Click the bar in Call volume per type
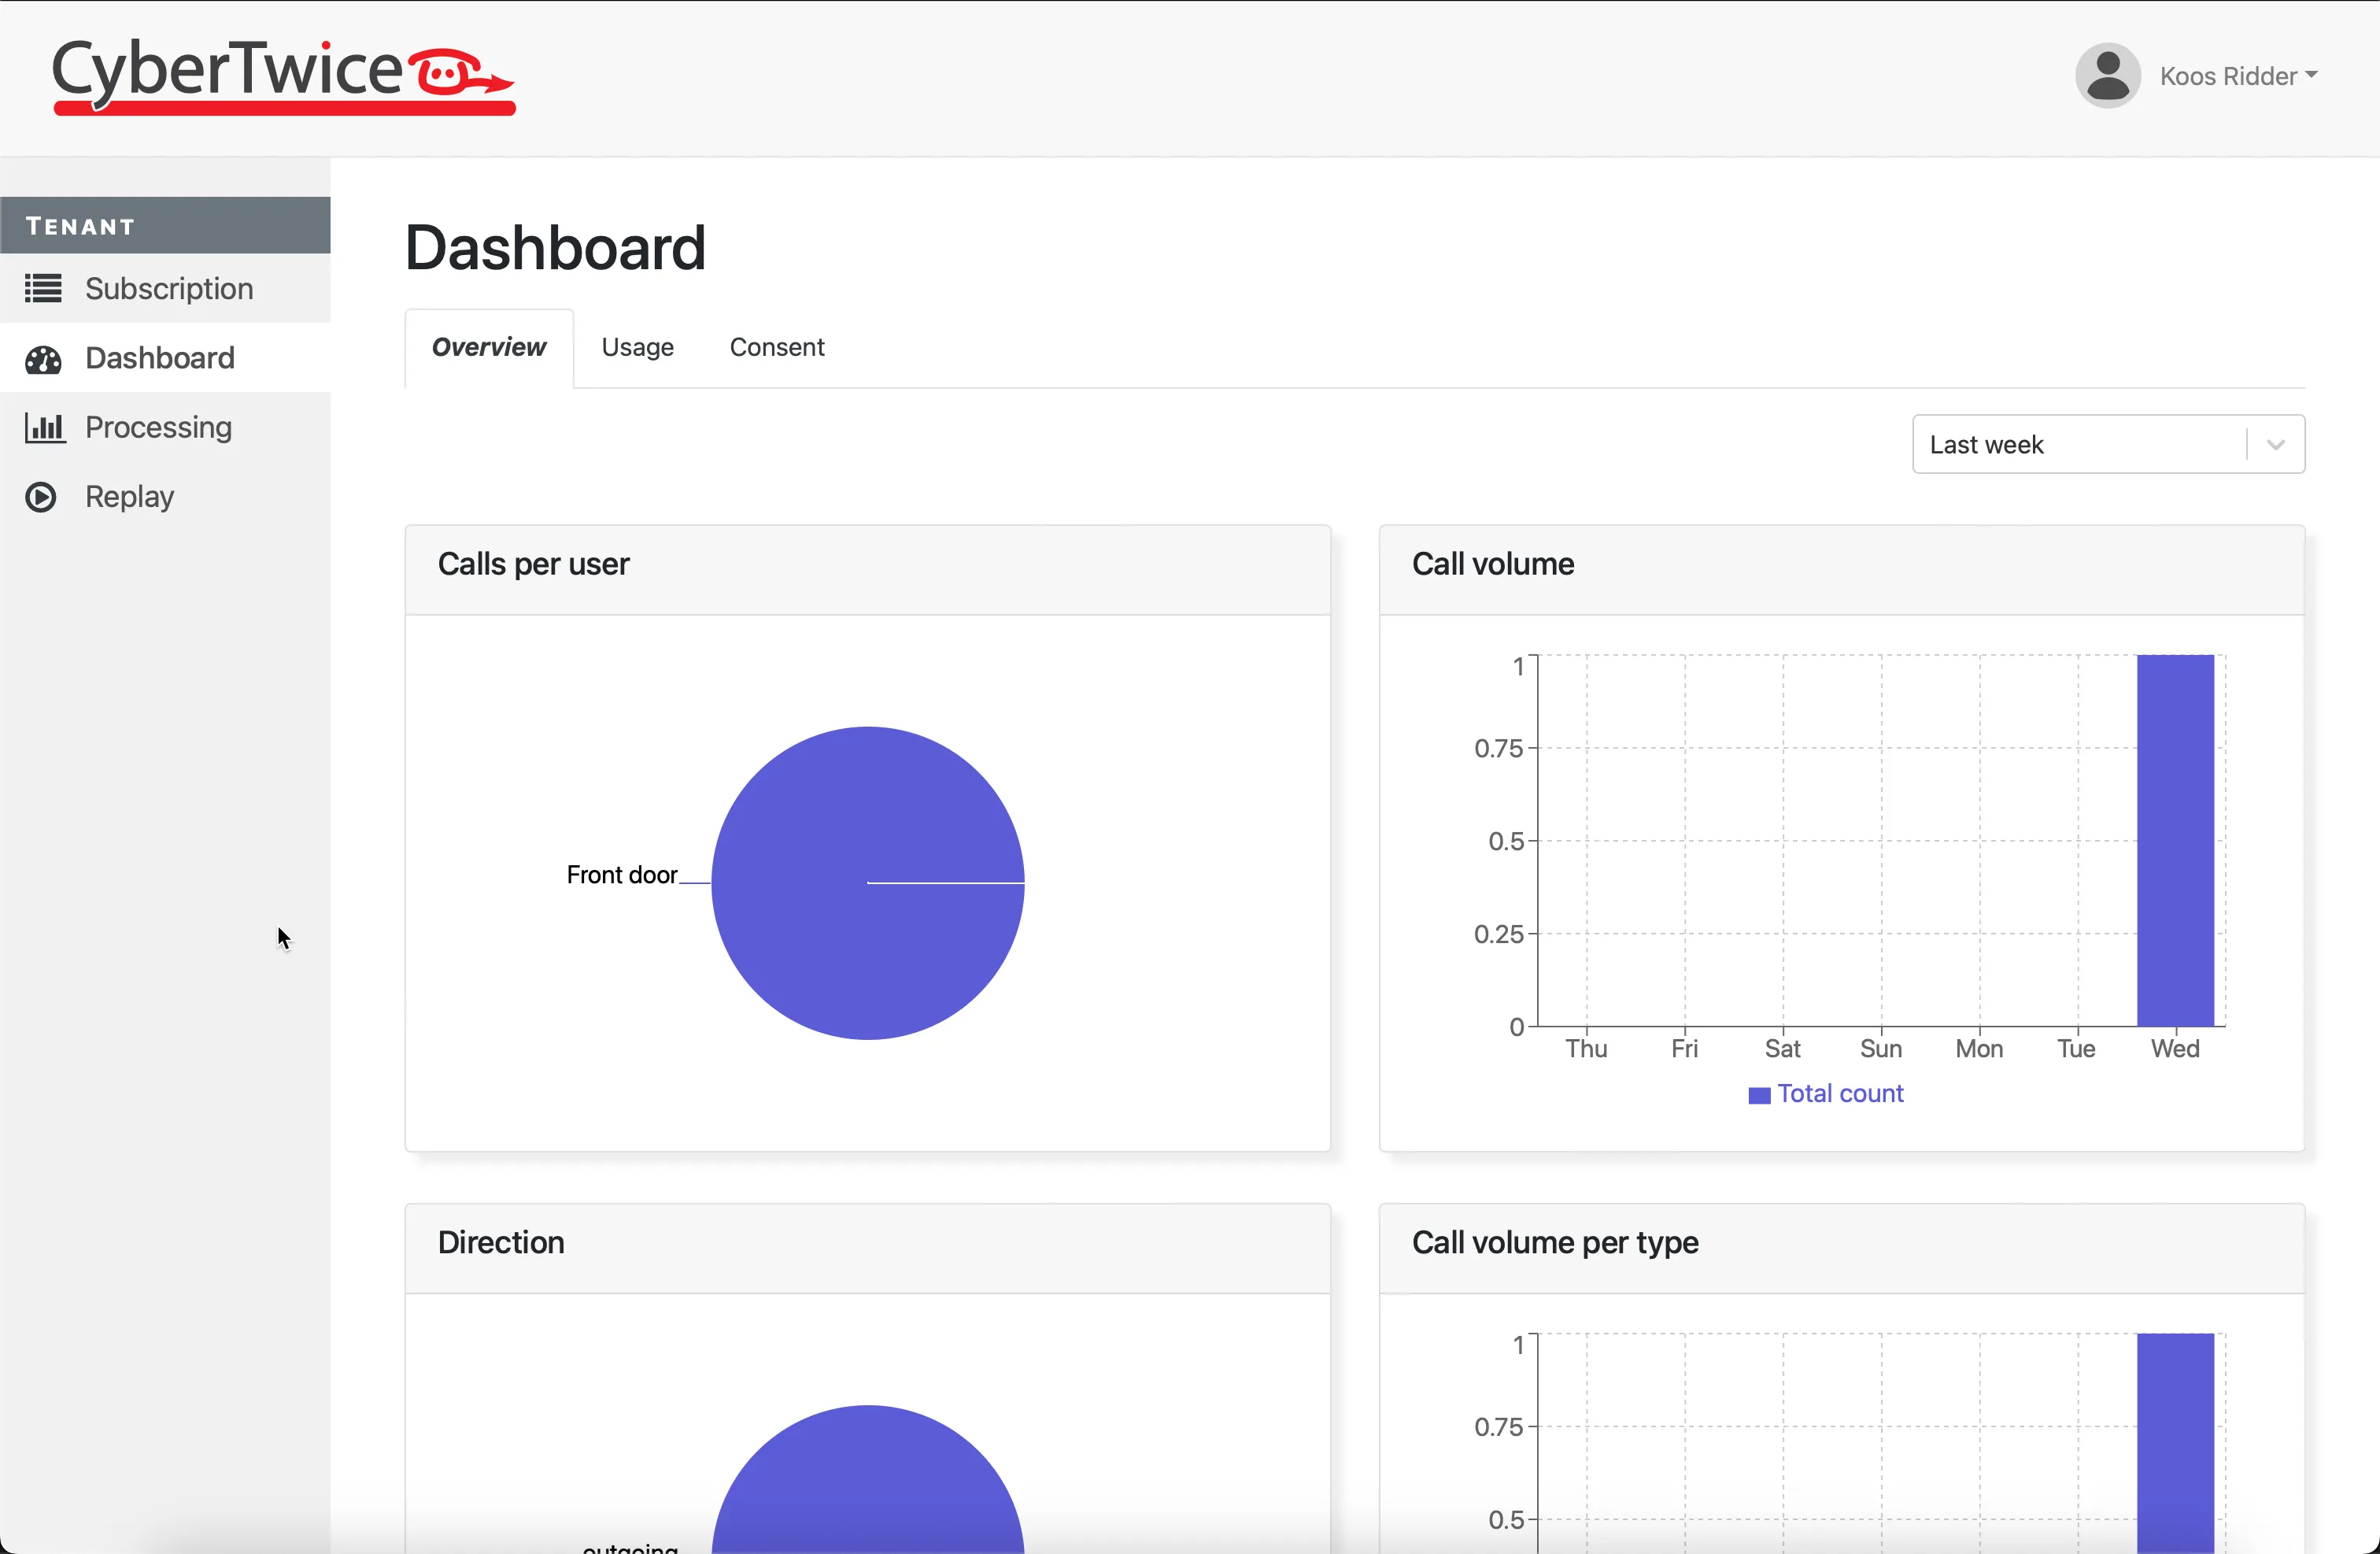 coord(2175,1443)
